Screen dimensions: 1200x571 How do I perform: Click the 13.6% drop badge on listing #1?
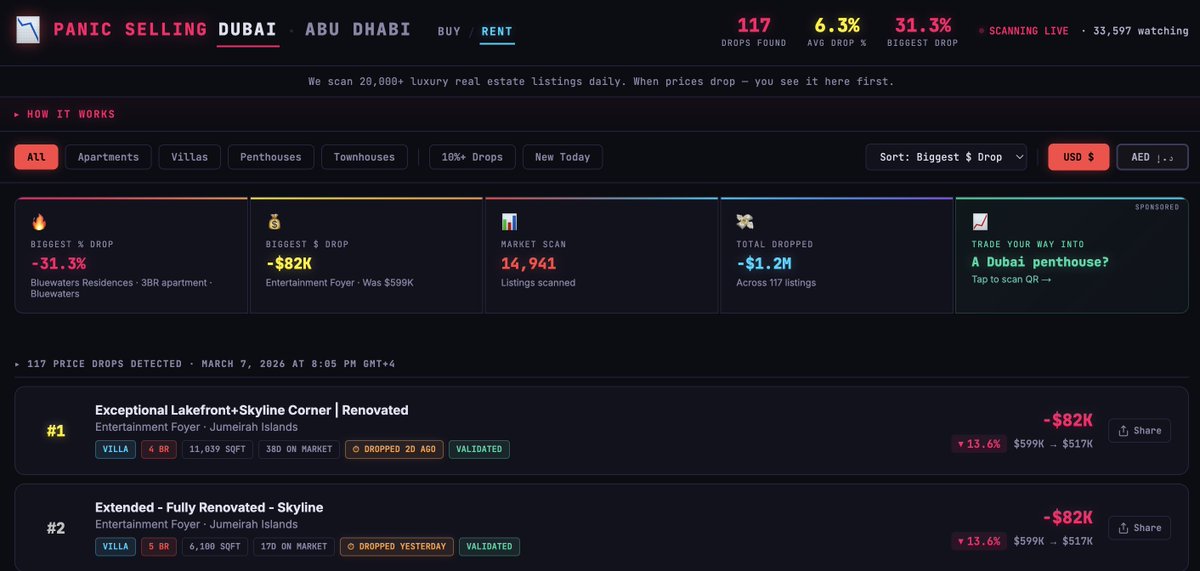click(x=979, y=444)
